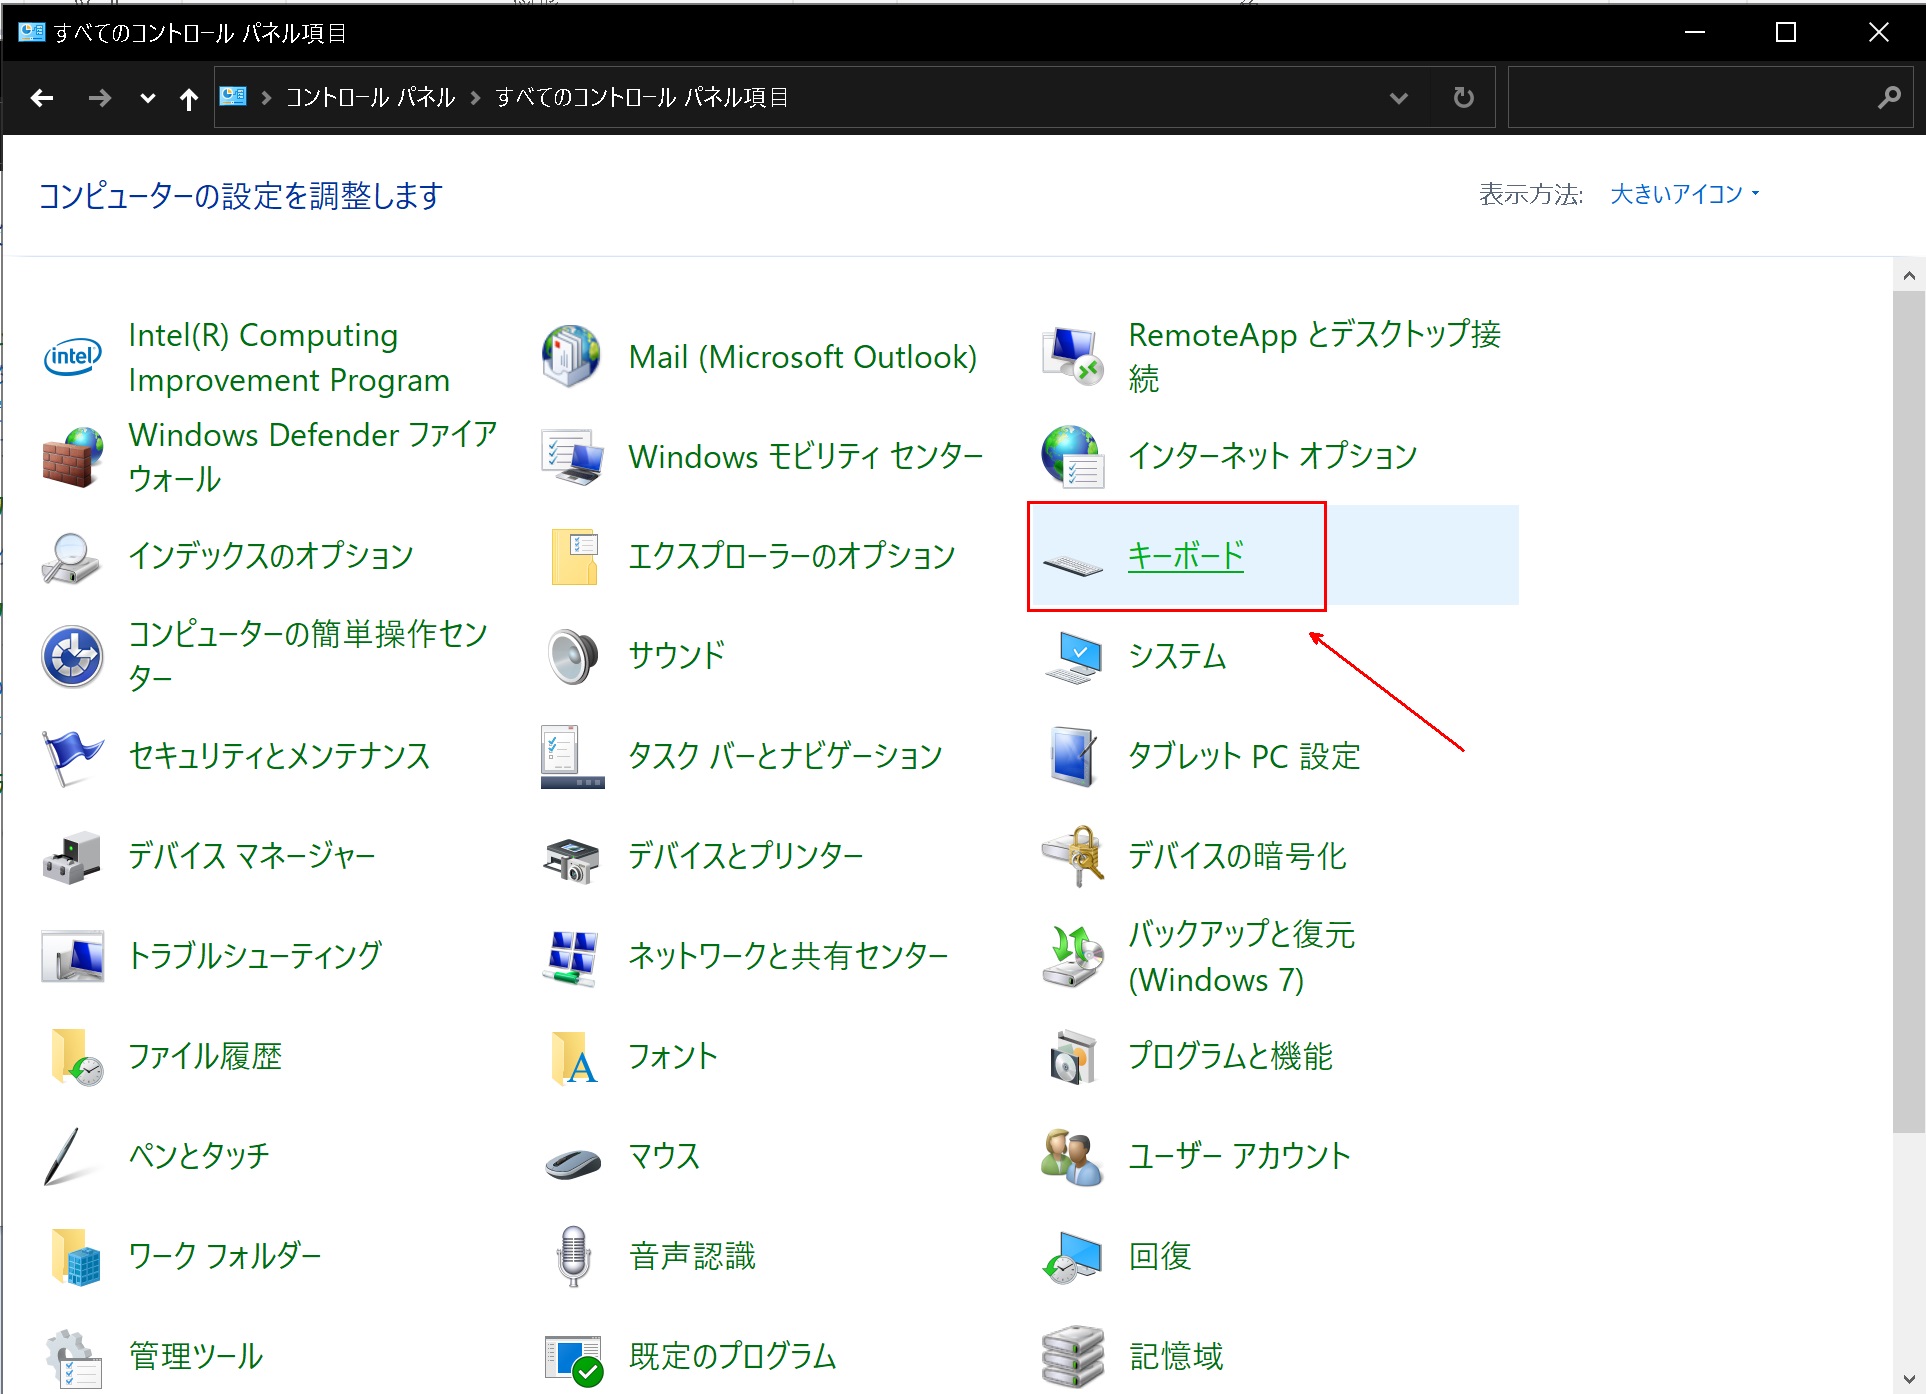Go up one level with the up arrow
Viewport: 1926px width, 1394px height.
188,98
